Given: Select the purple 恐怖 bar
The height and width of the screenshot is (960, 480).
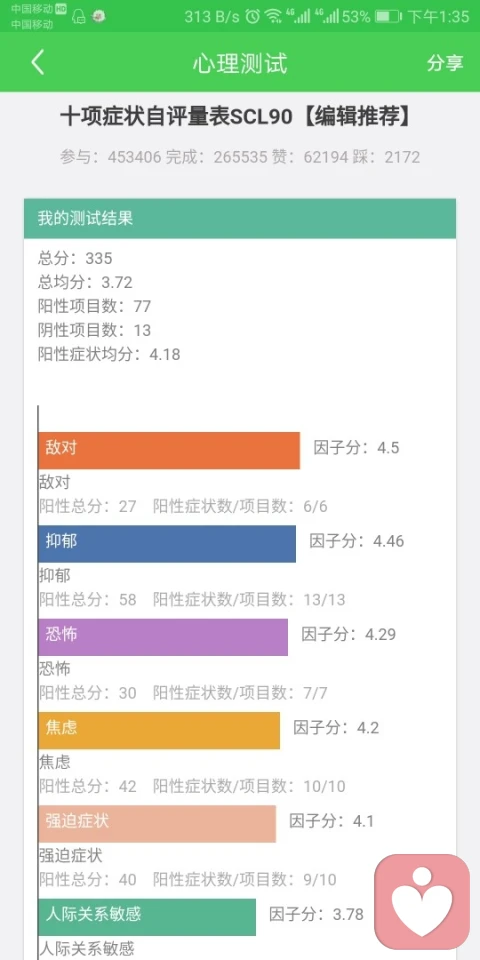Looking at the screenshot, I should pos(163,637).
